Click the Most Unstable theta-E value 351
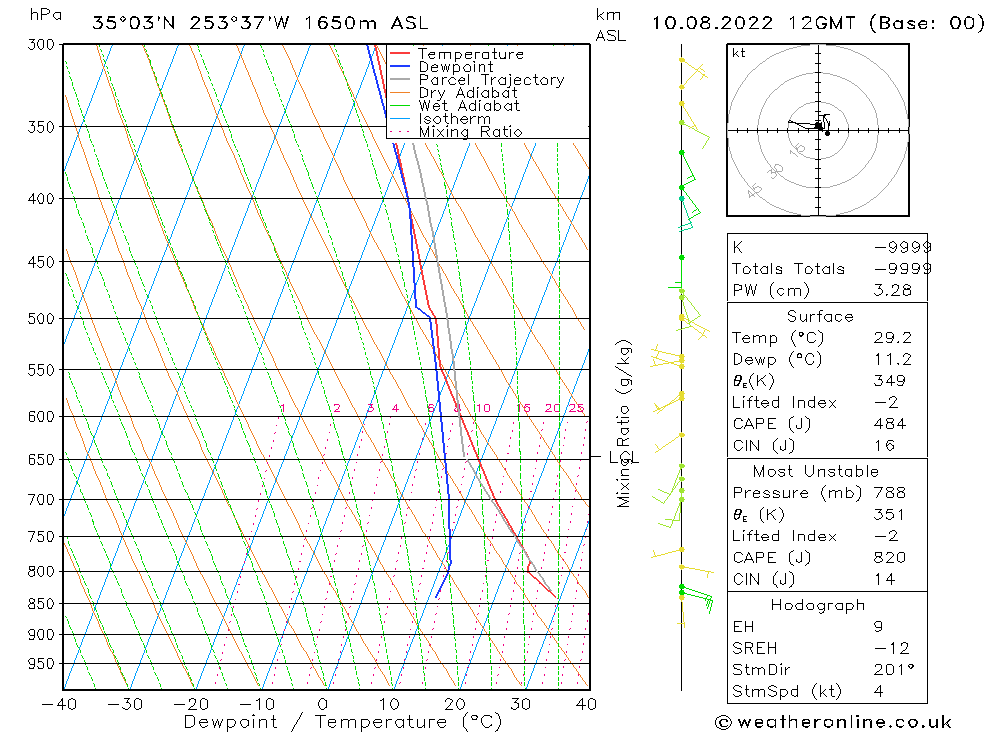1000x733 pixels. click(890, 514)
